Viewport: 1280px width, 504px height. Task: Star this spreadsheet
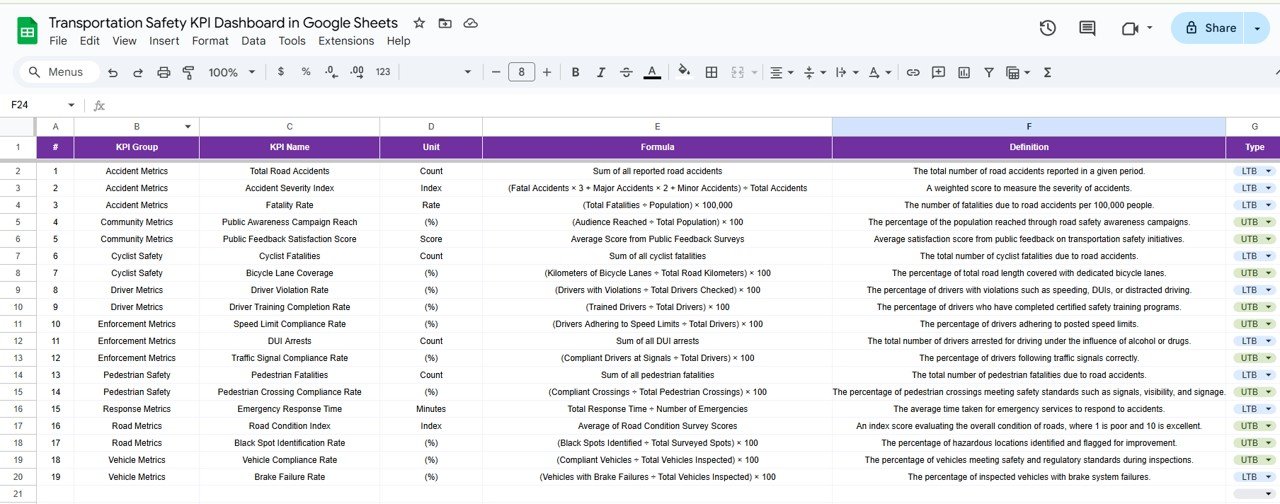pyautogui.click(x=419, y=23)
